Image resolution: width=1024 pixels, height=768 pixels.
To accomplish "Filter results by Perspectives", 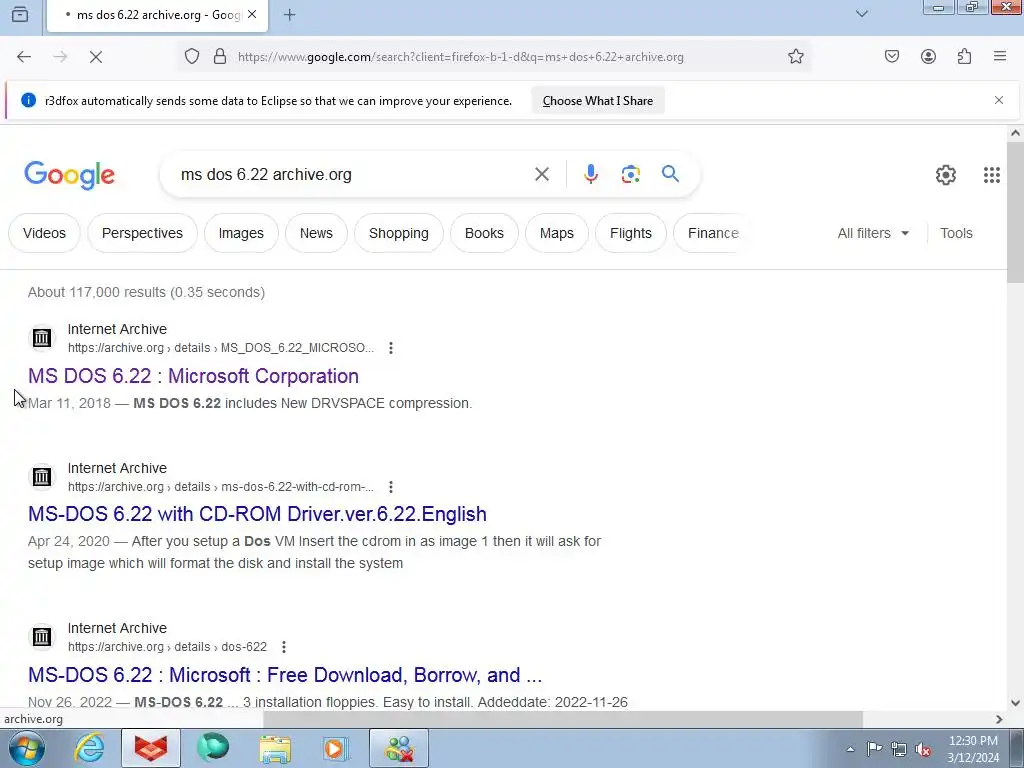I will point(142,233).
